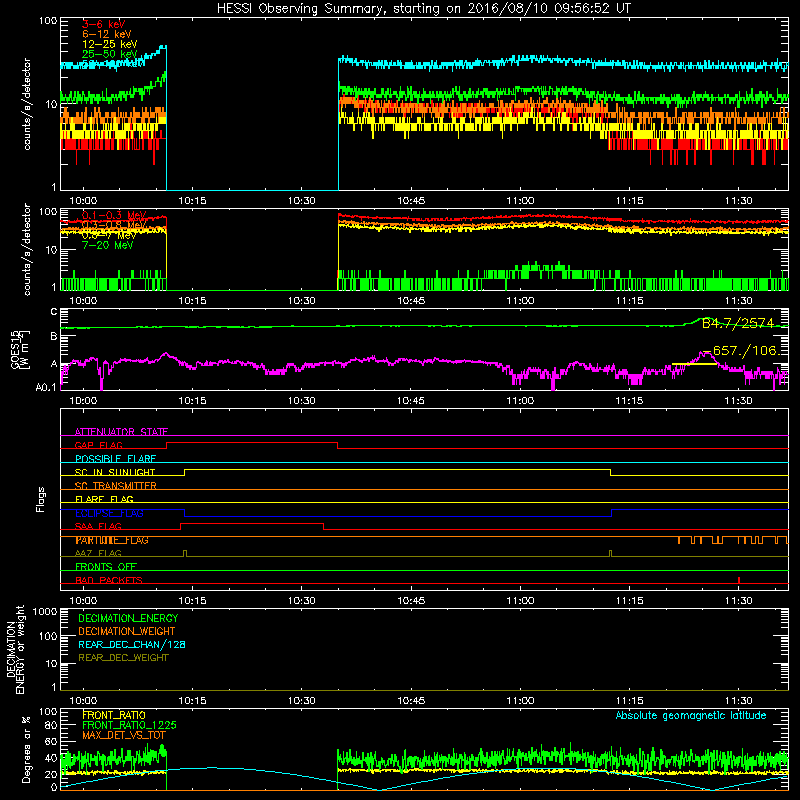This screenshot has height=800, width=800.
Task: Select the Flags axis title
Action: [x=41, y=499]
